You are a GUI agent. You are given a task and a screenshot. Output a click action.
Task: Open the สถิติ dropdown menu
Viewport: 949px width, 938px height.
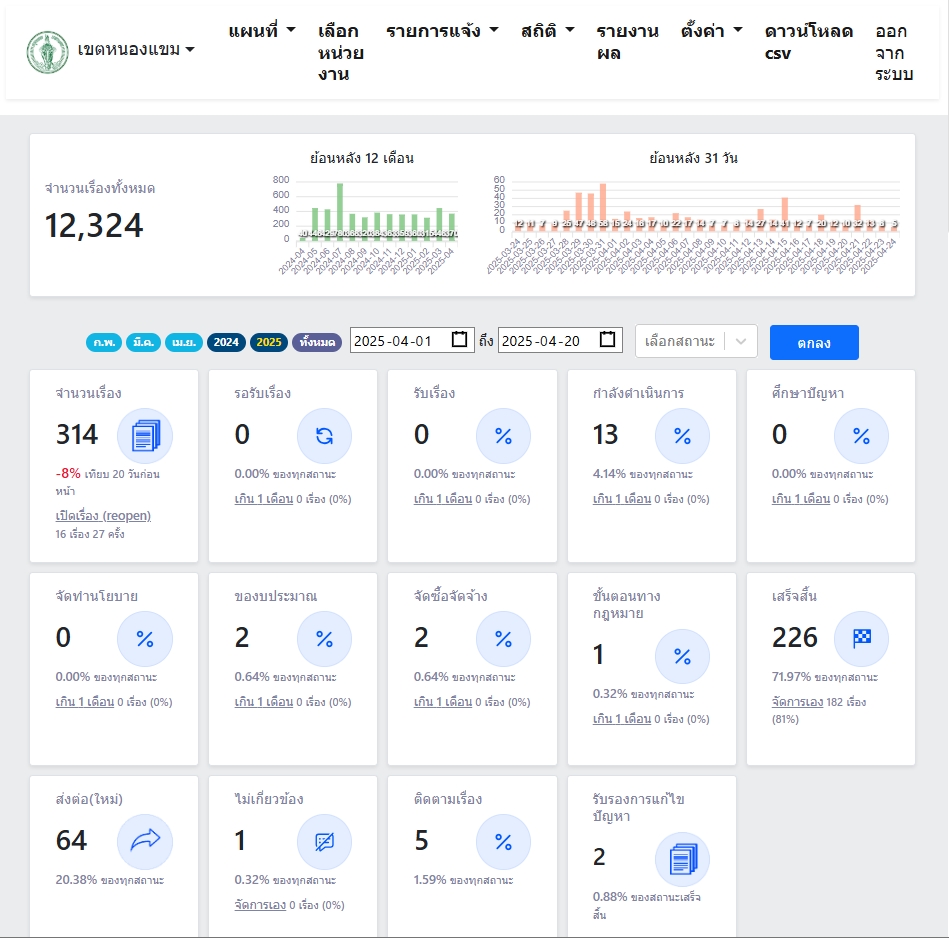(547, 30)
